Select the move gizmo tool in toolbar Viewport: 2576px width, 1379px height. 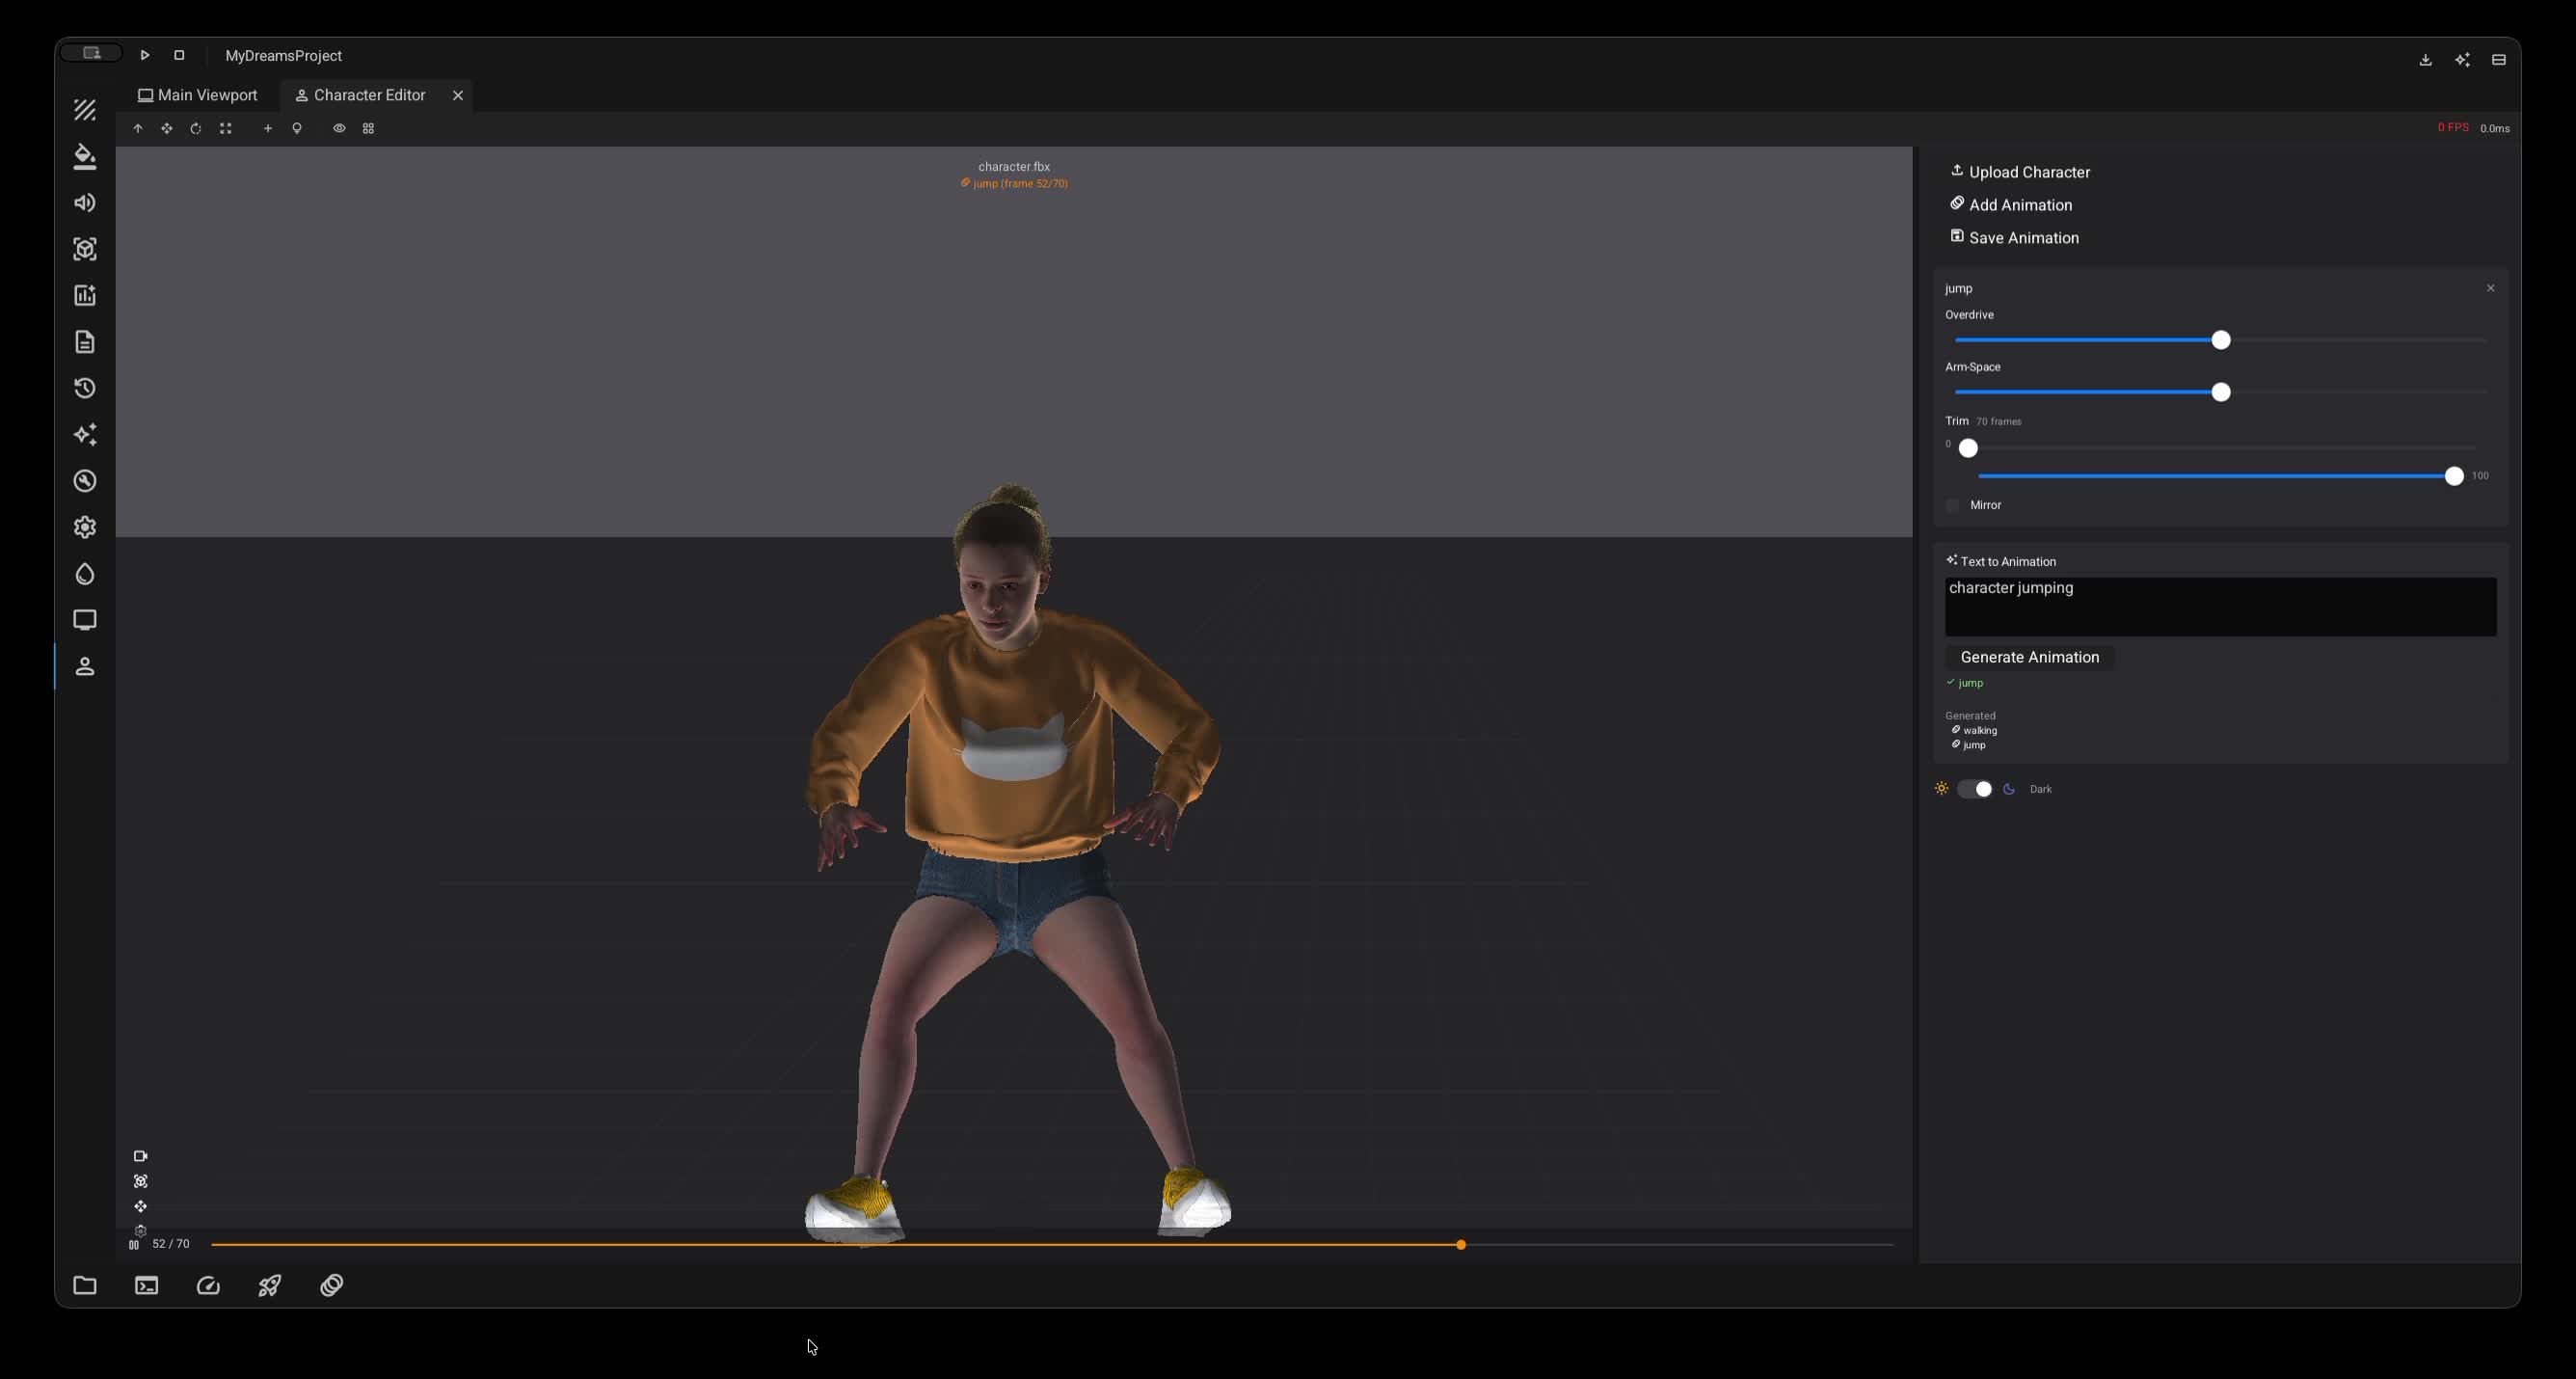(x=167, y=128)
